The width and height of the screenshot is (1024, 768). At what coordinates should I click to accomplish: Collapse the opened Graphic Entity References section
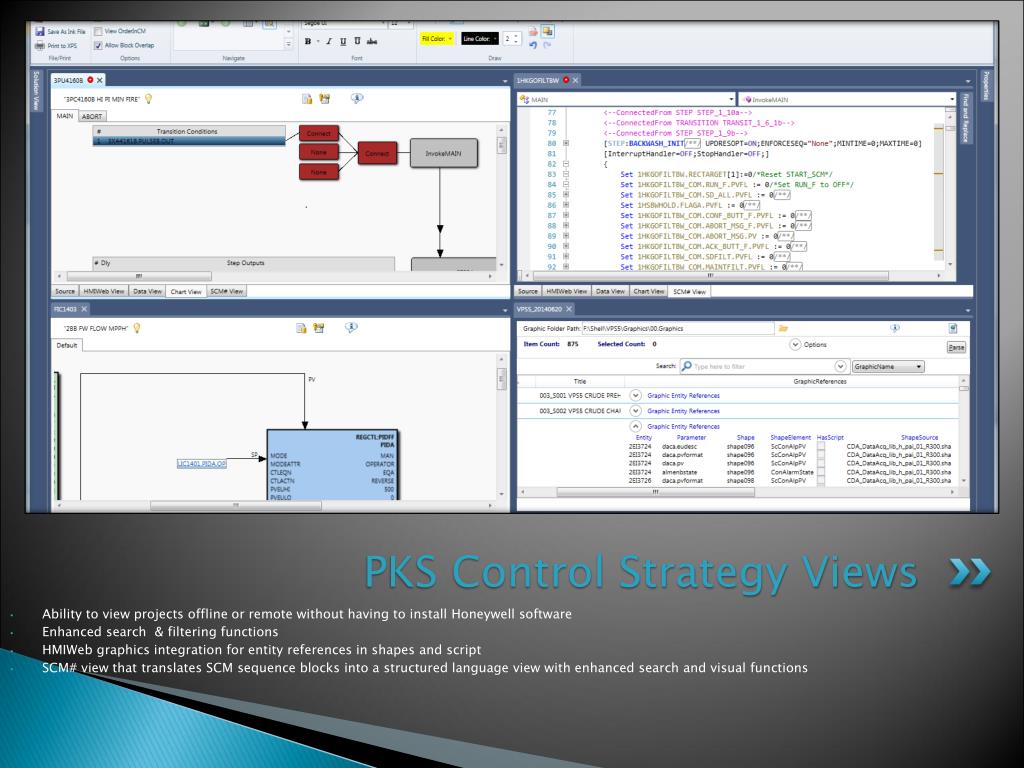(x=635, y=426)
